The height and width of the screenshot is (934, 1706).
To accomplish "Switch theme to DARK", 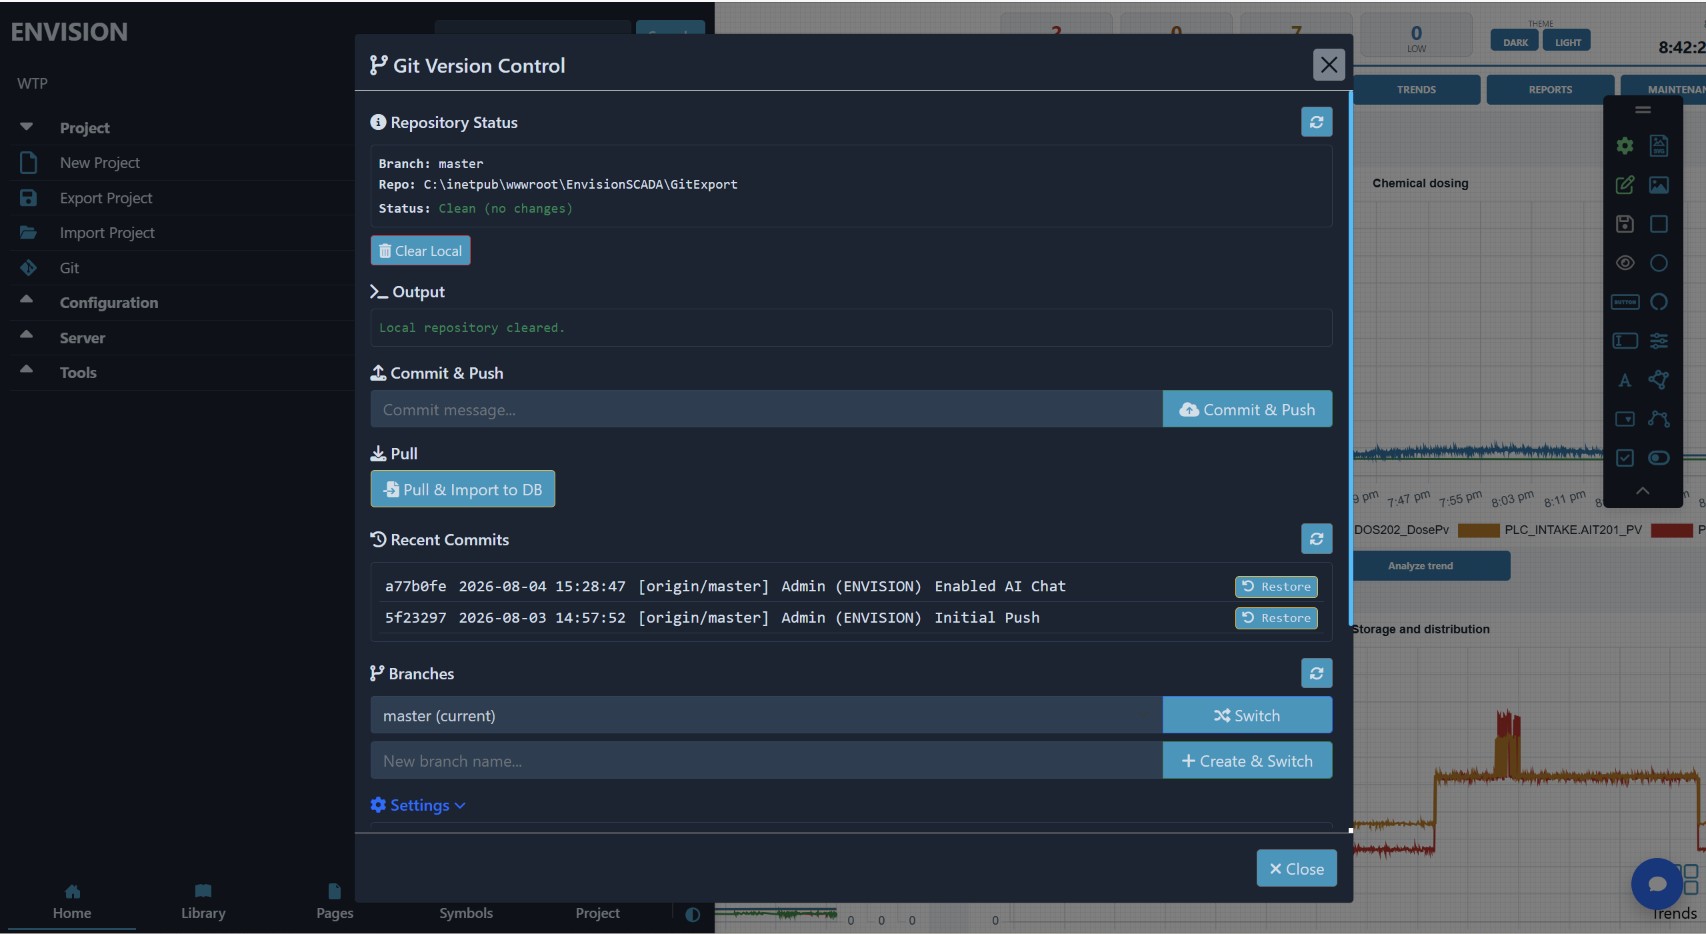I will pyautogui.click(x=1515, y=42).
